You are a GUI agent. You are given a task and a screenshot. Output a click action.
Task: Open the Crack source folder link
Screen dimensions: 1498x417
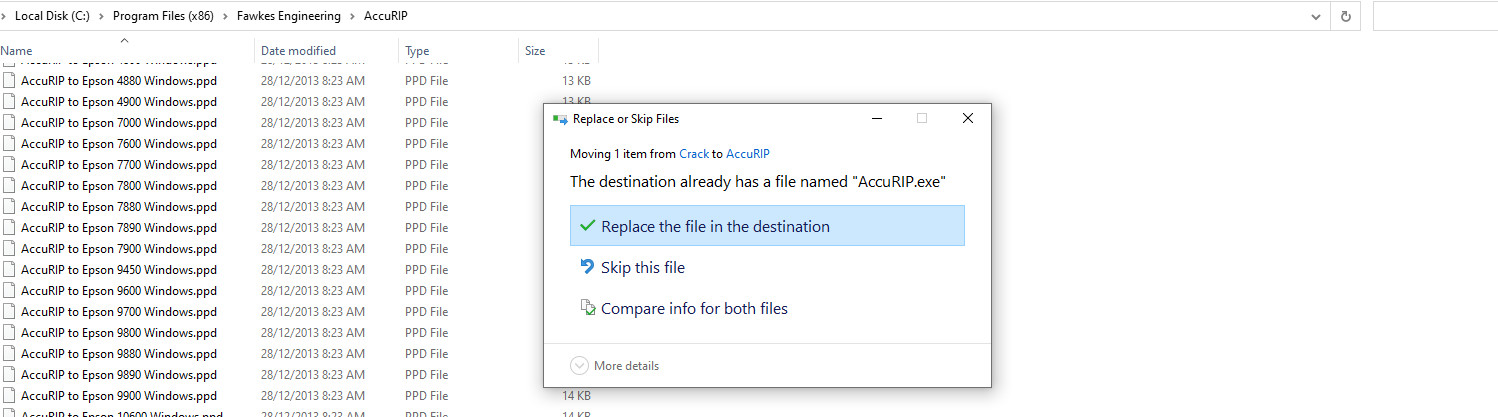pos(694,154)
